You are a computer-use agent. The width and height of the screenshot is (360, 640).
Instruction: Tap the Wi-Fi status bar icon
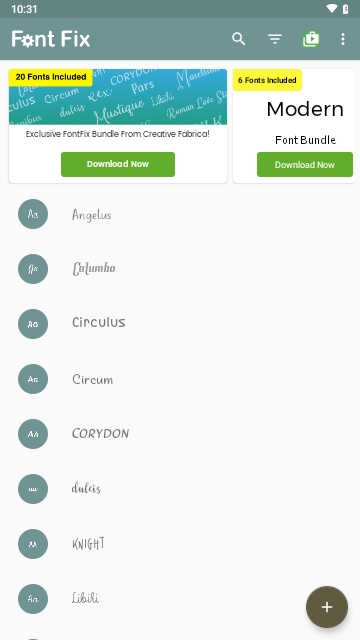[x=332, y=9]
